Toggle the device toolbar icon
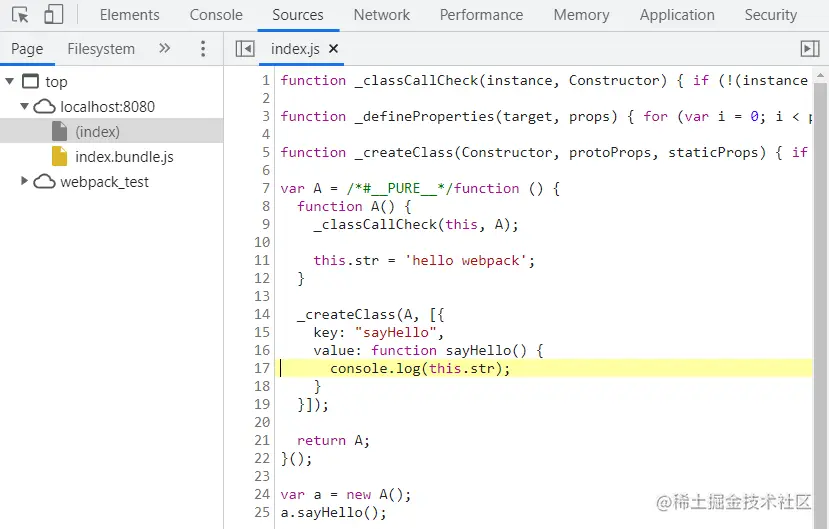This screenshot has height=529, width=829. click(x=53, y=15)
